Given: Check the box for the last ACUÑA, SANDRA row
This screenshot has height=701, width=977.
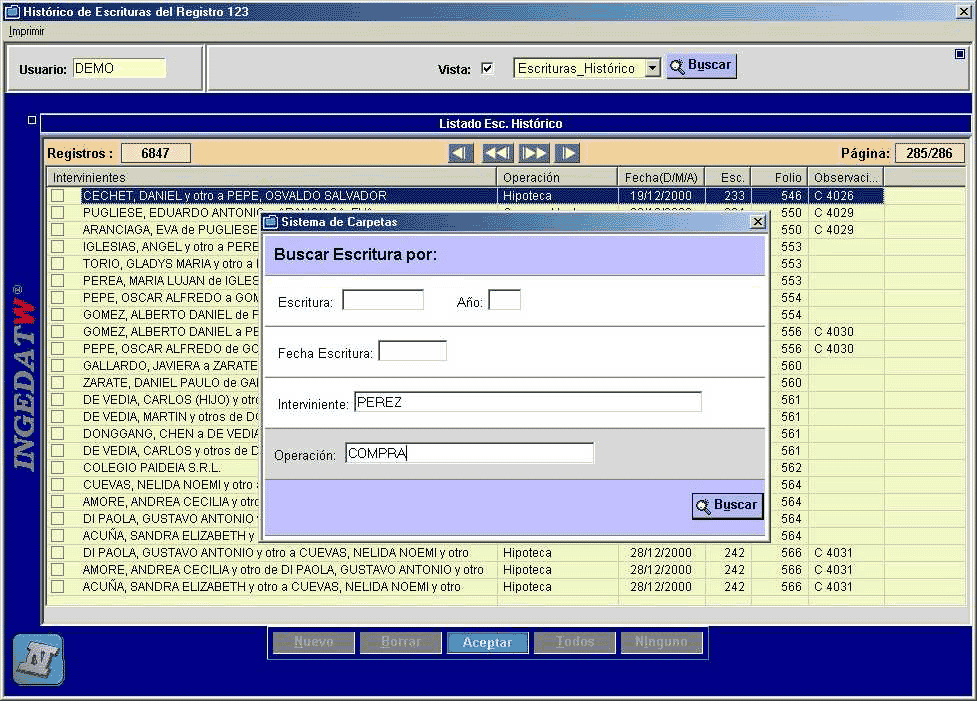Looking at the screenshot, I should click(58, 586).
